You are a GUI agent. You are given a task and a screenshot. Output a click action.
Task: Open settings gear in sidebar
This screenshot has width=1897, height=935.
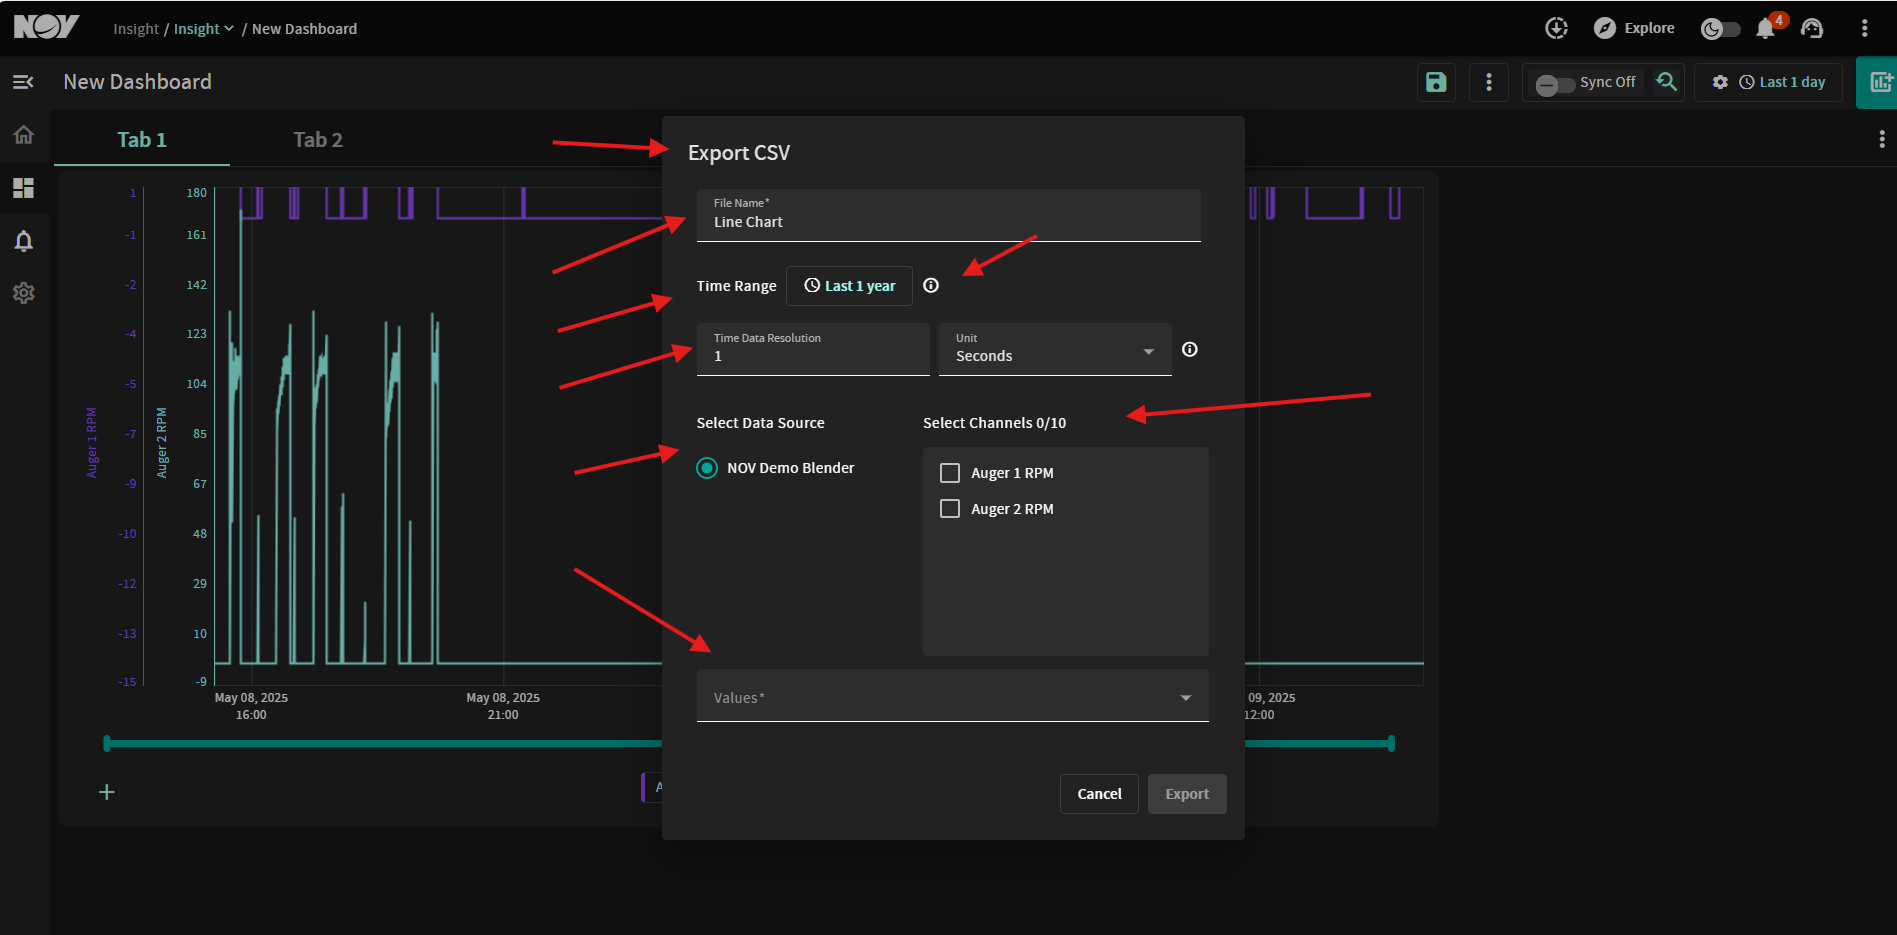pos(24,293)
